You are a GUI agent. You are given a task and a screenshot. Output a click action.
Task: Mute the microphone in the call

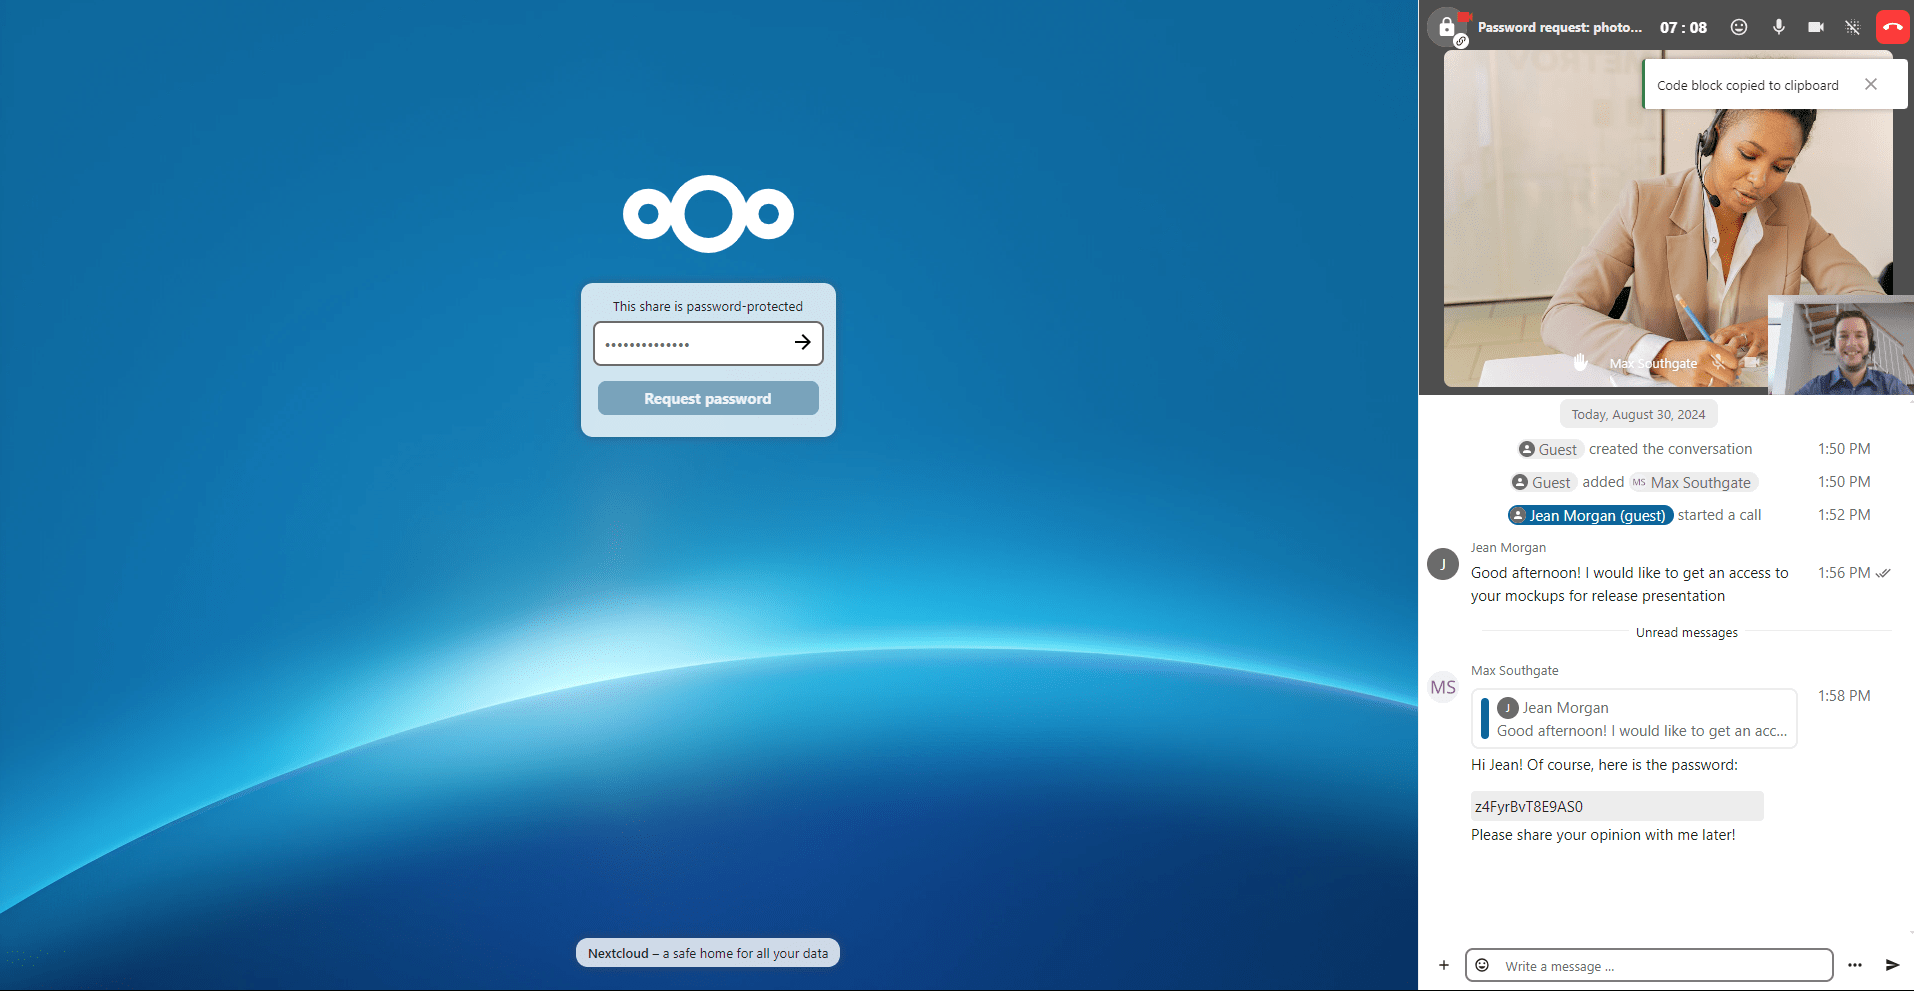coord(1778,27)
